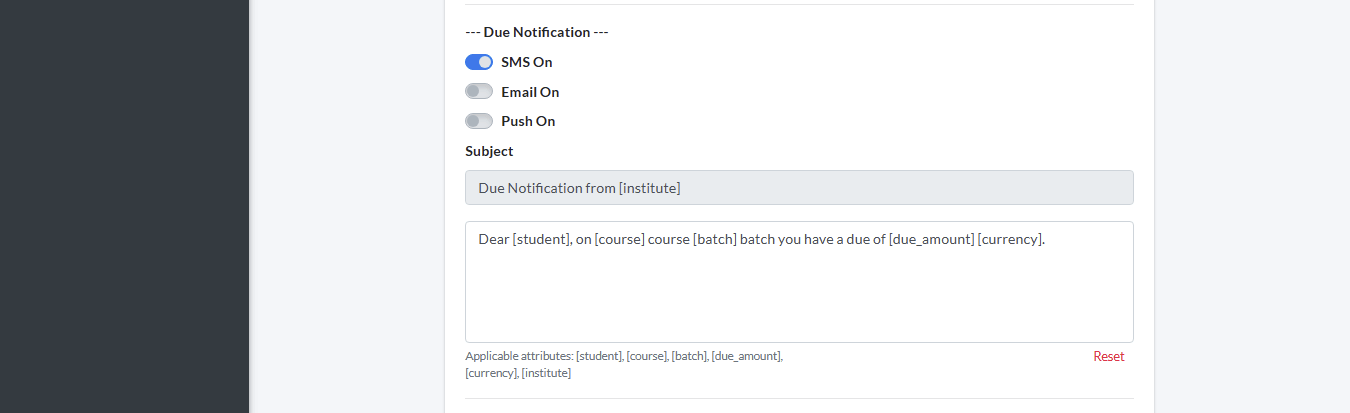Reset the due notification message template

click(x=1108, y=356)
